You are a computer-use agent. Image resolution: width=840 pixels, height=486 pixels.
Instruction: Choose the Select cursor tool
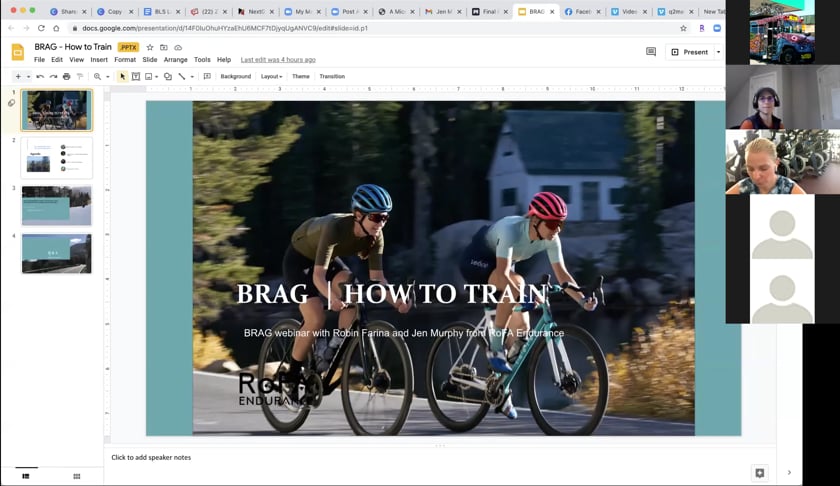(123, 77)
